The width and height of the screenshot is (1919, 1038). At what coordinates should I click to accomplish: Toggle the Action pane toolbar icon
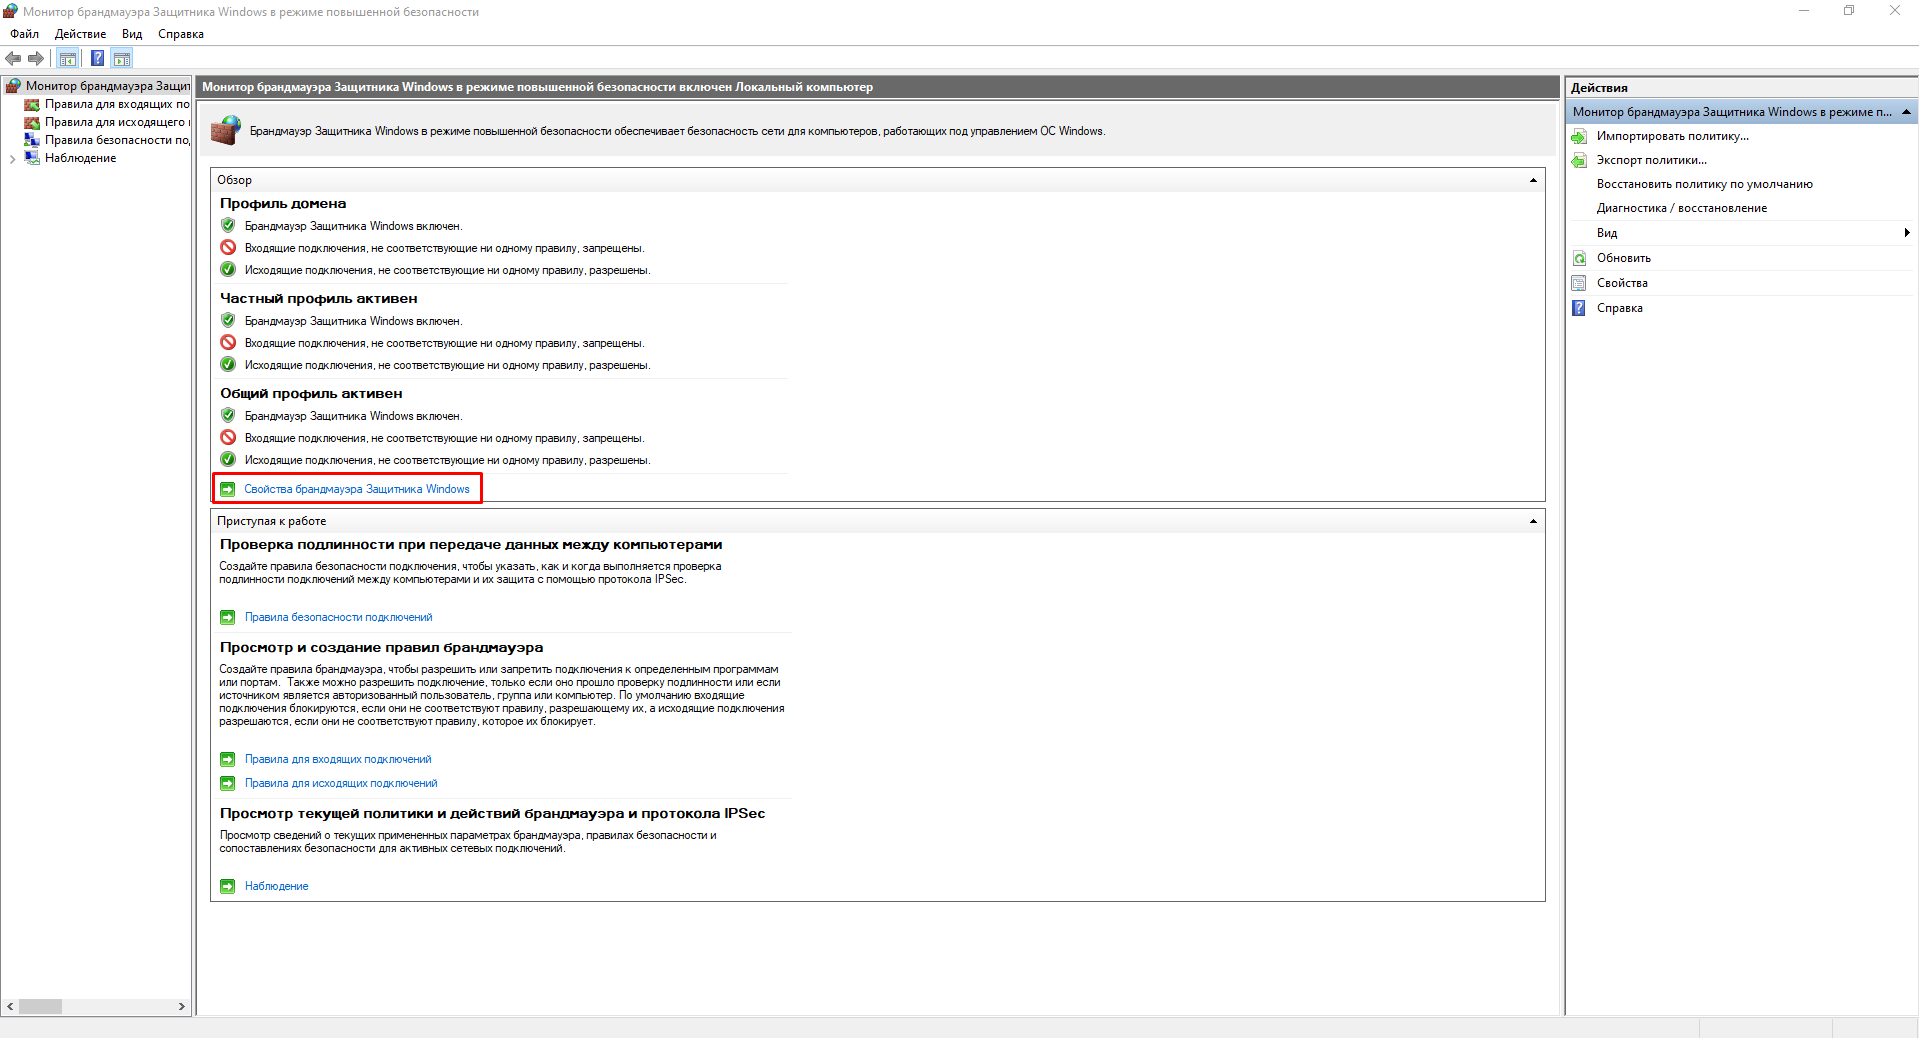pyautogui.click(x=122, y=58)
